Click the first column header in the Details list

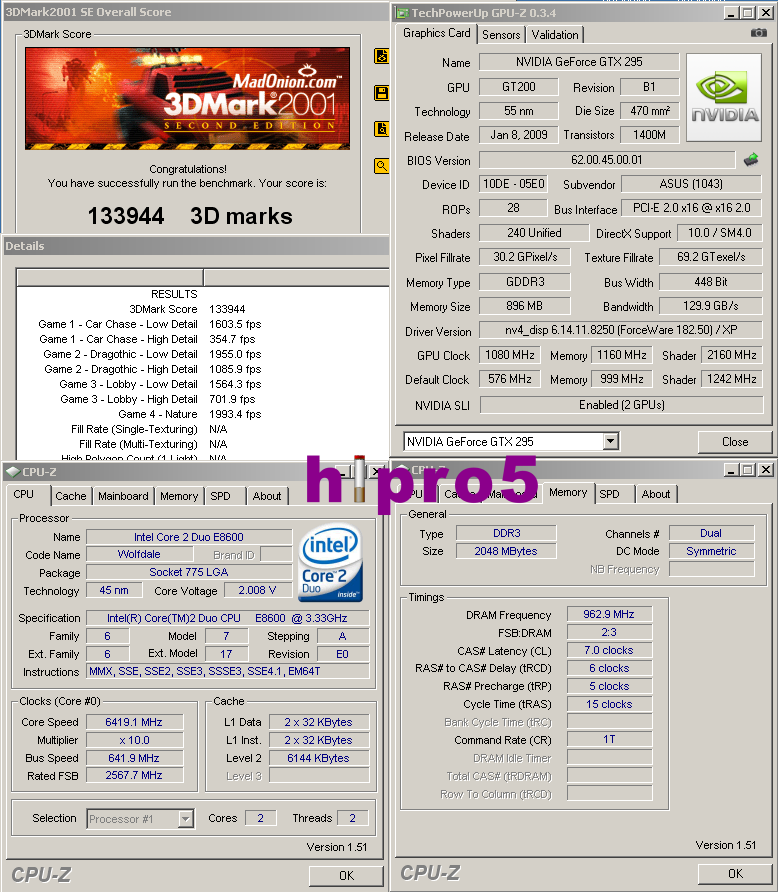(110, 277)
